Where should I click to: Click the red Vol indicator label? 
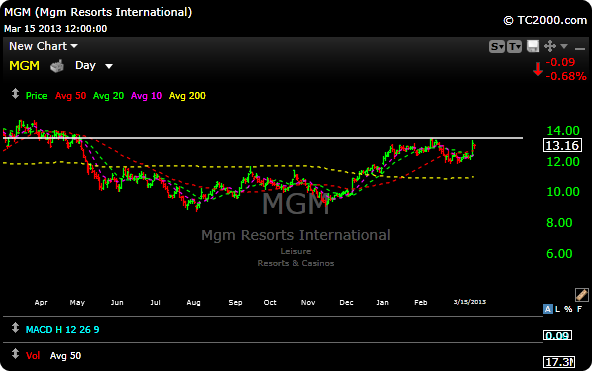[x=33, y=356]
